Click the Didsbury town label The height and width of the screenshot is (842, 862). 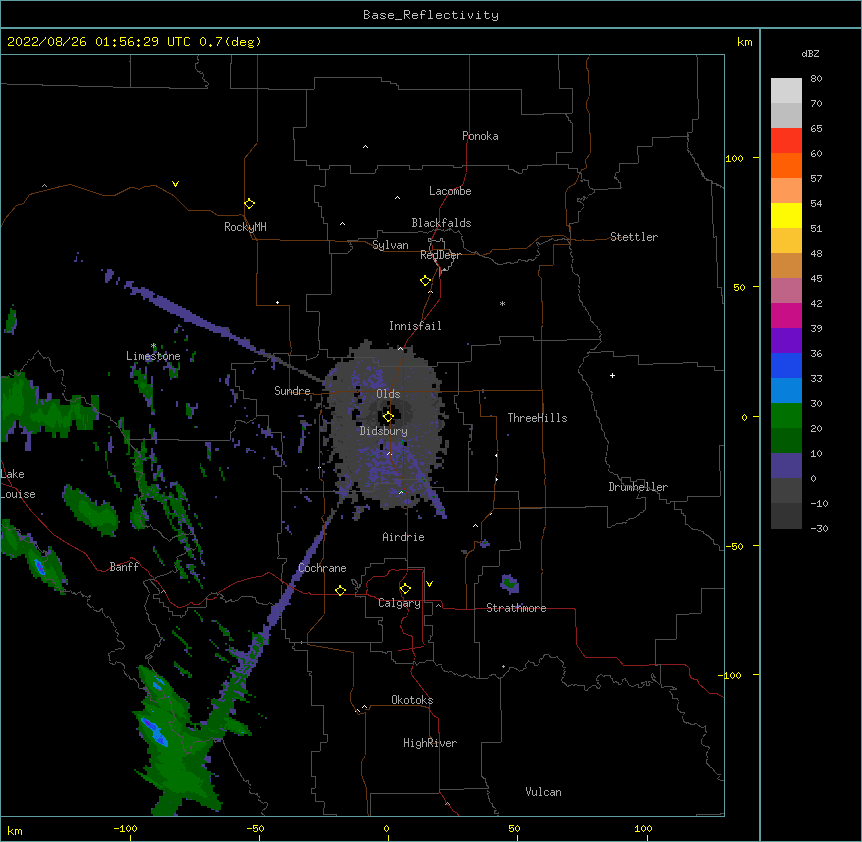[384, 431]
